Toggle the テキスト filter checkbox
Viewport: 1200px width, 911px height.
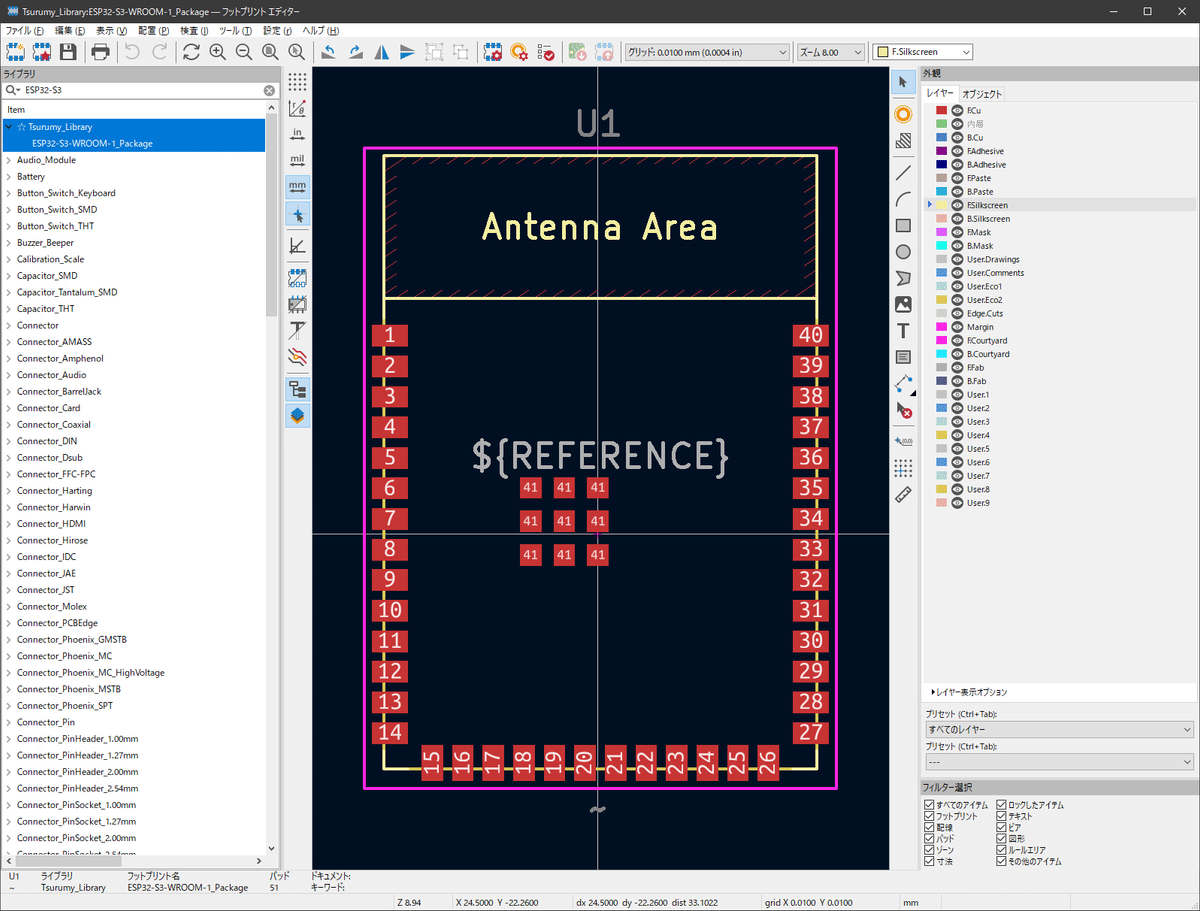pyautogui.click(x=1002, y=817)
